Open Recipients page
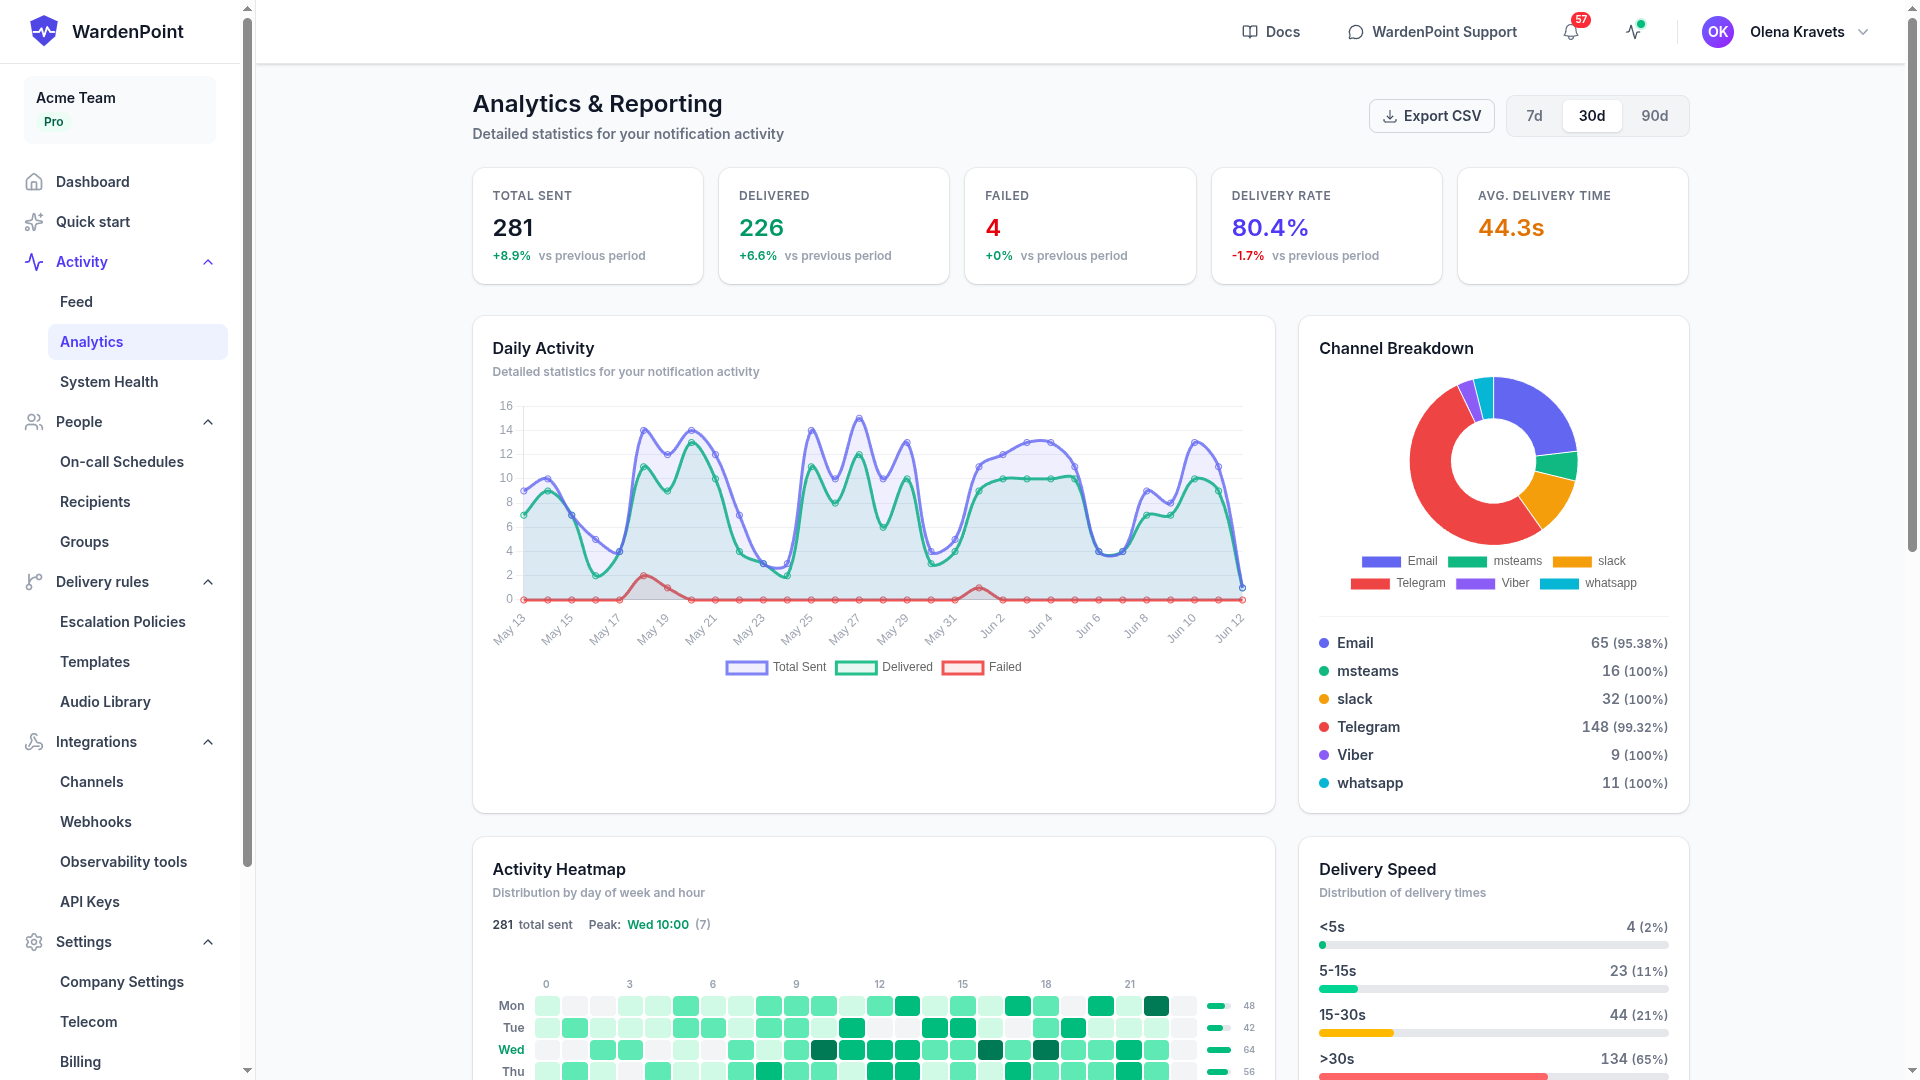This screenshot has height=1080, width=1920. pos(138,502)
